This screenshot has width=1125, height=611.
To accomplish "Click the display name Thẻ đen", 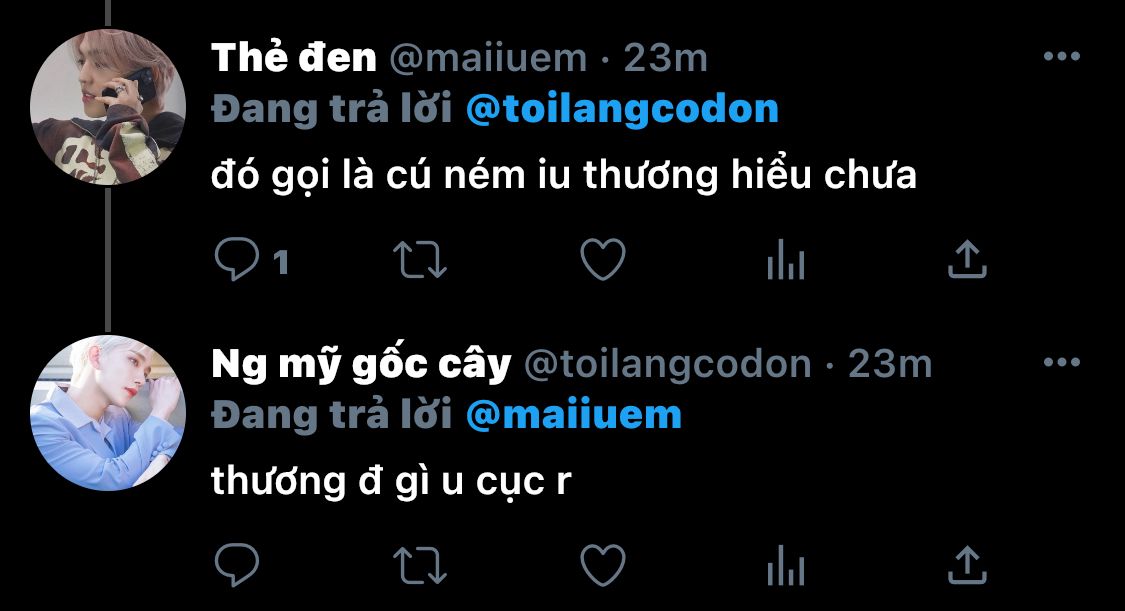I will click(x=293, y=57).
